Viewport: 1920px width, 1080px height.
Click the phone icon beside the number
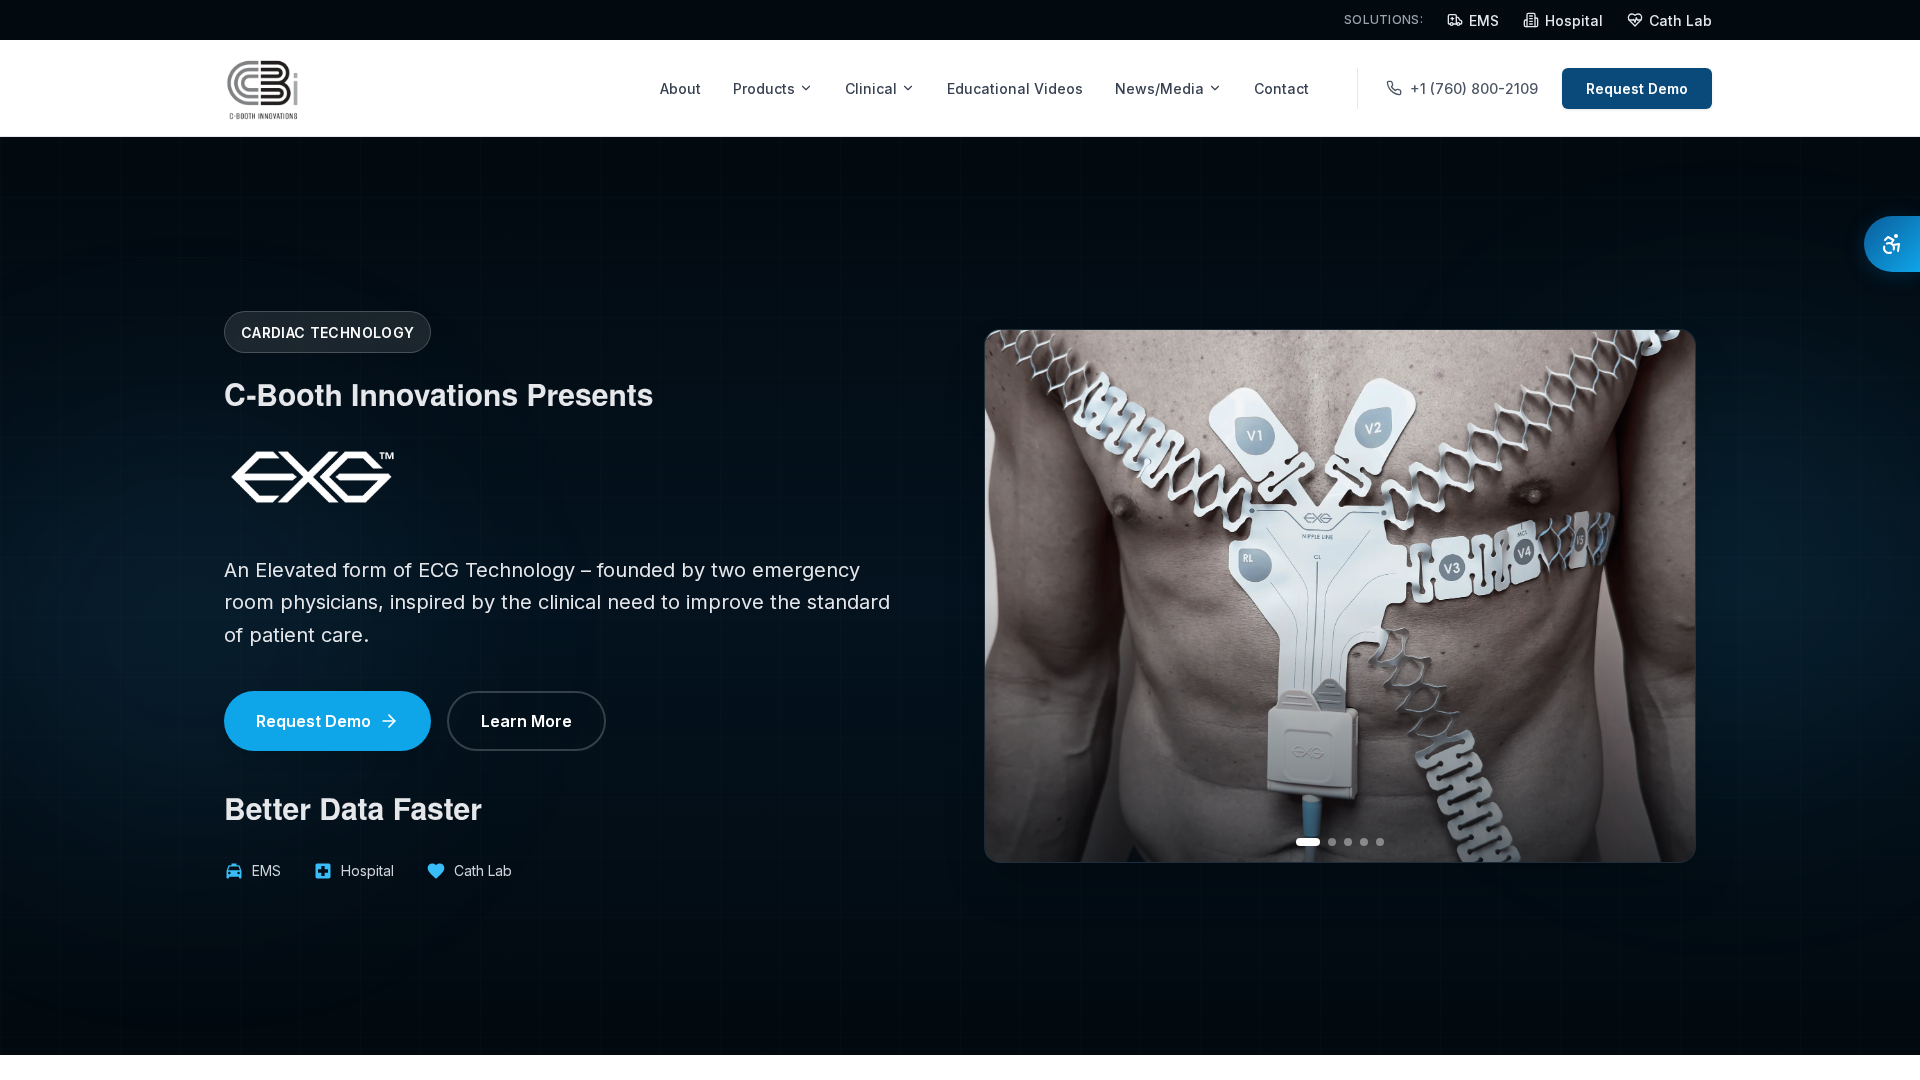pyautogui.click(x=1394, y=88)
